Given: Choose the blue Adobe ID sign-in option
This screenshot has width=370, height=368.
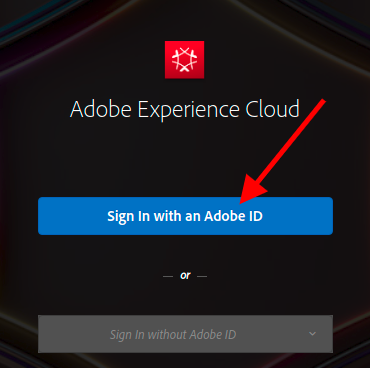Looking at the screenshot, I should coord(185,216).
